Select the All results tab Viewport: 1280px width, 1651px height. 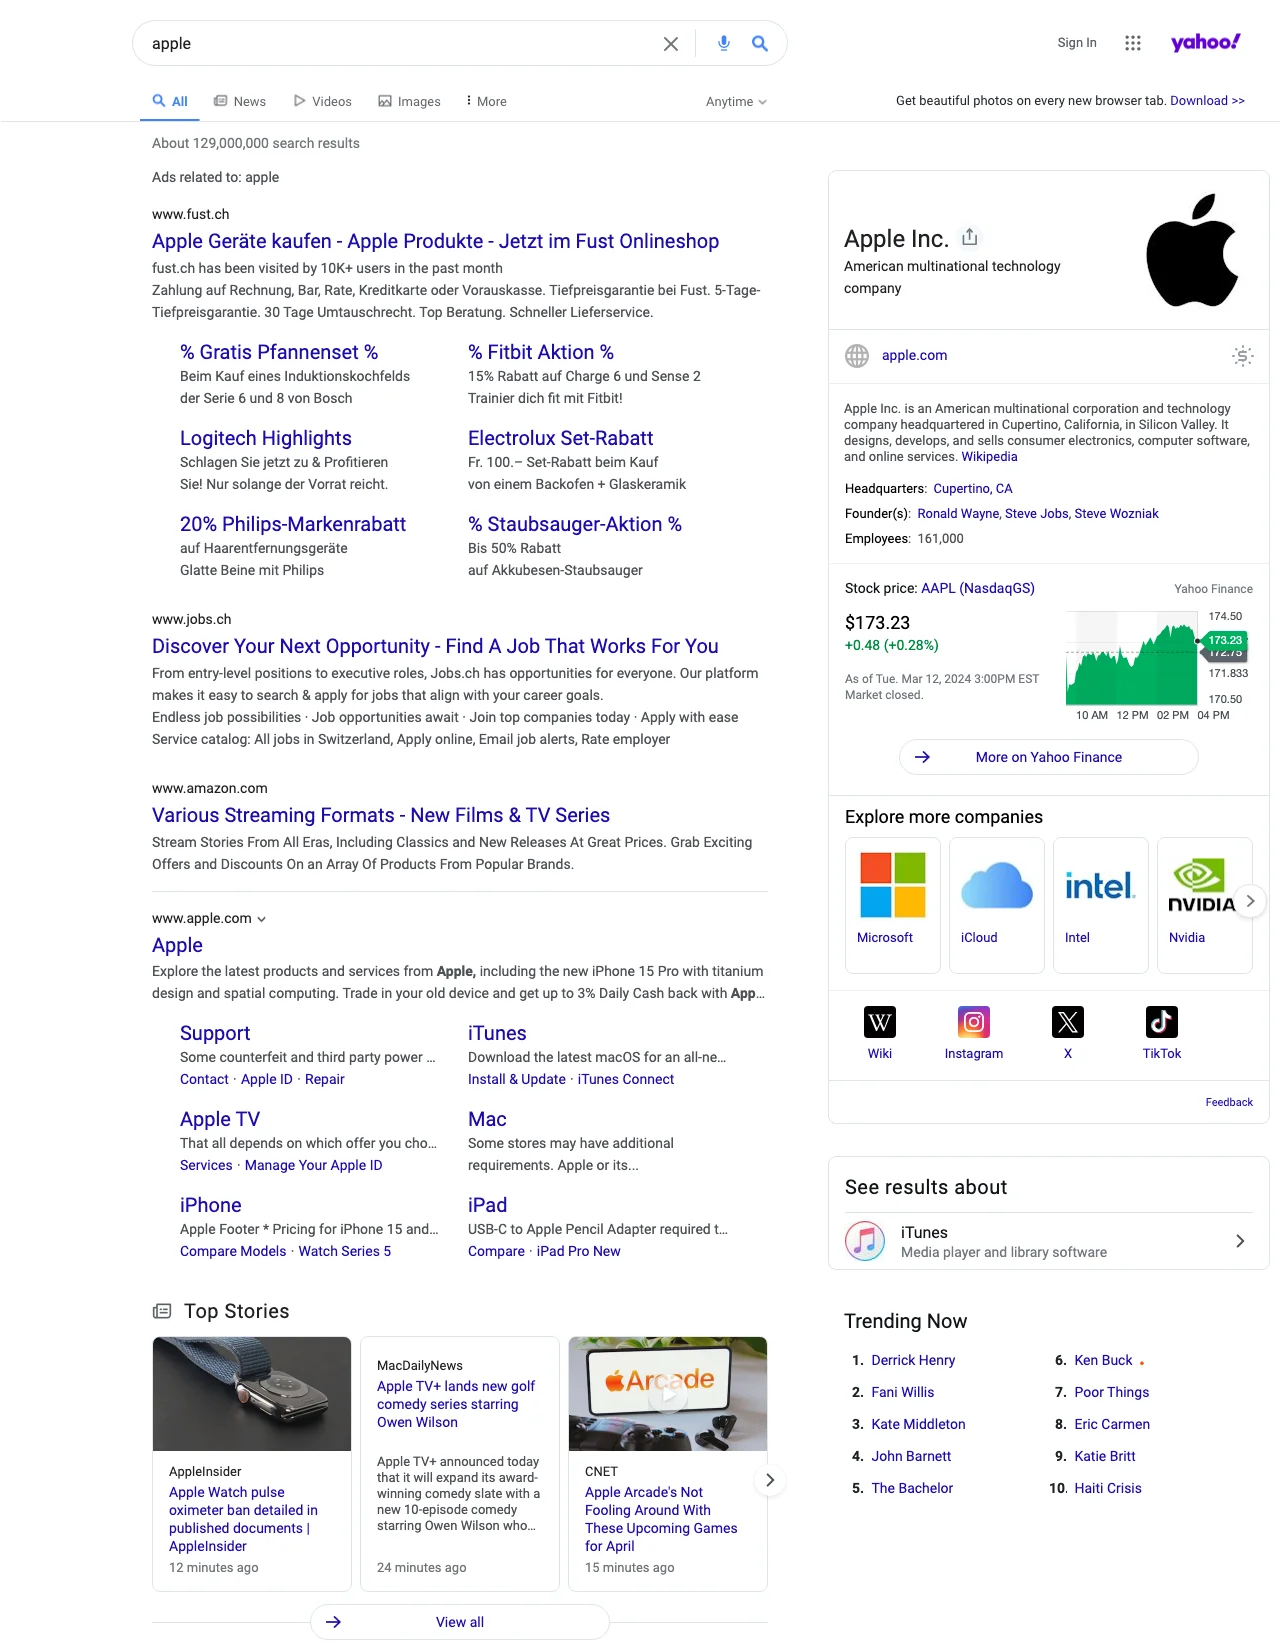(x=170, y=101)
